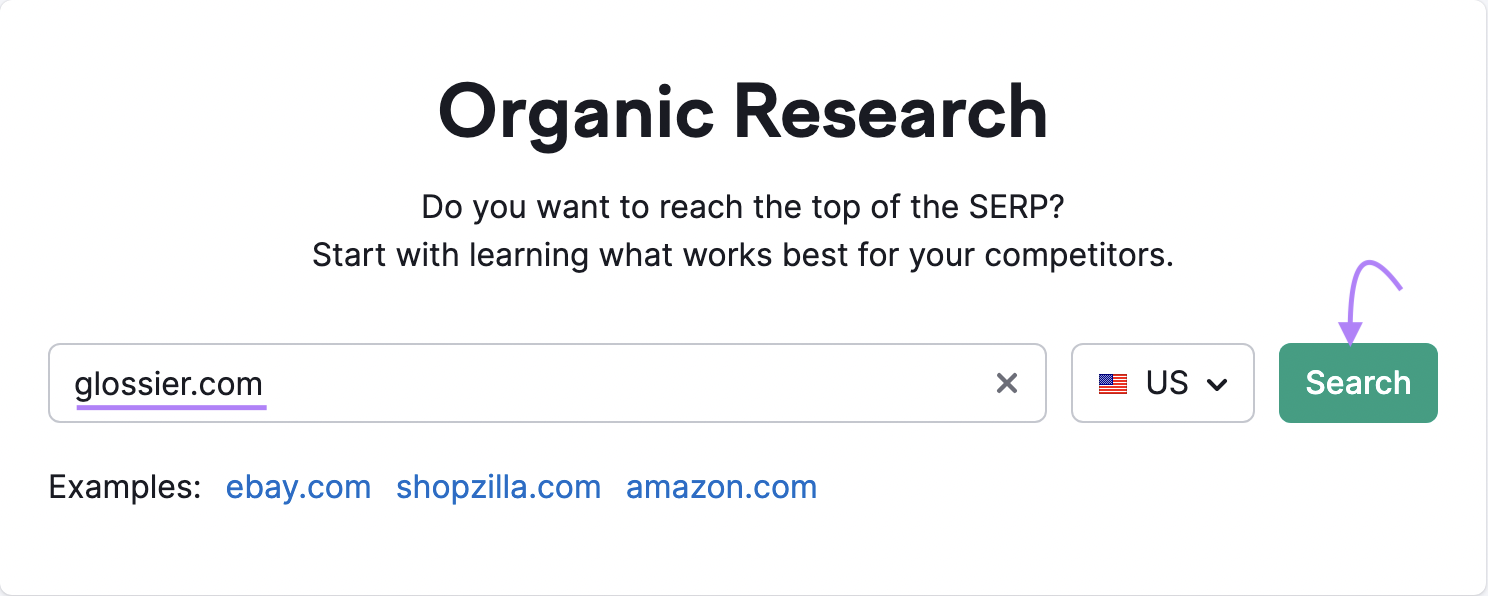Select the shopzilla.com example
The height and width of the screenshot is (596, 1488).
click(498, 487)
